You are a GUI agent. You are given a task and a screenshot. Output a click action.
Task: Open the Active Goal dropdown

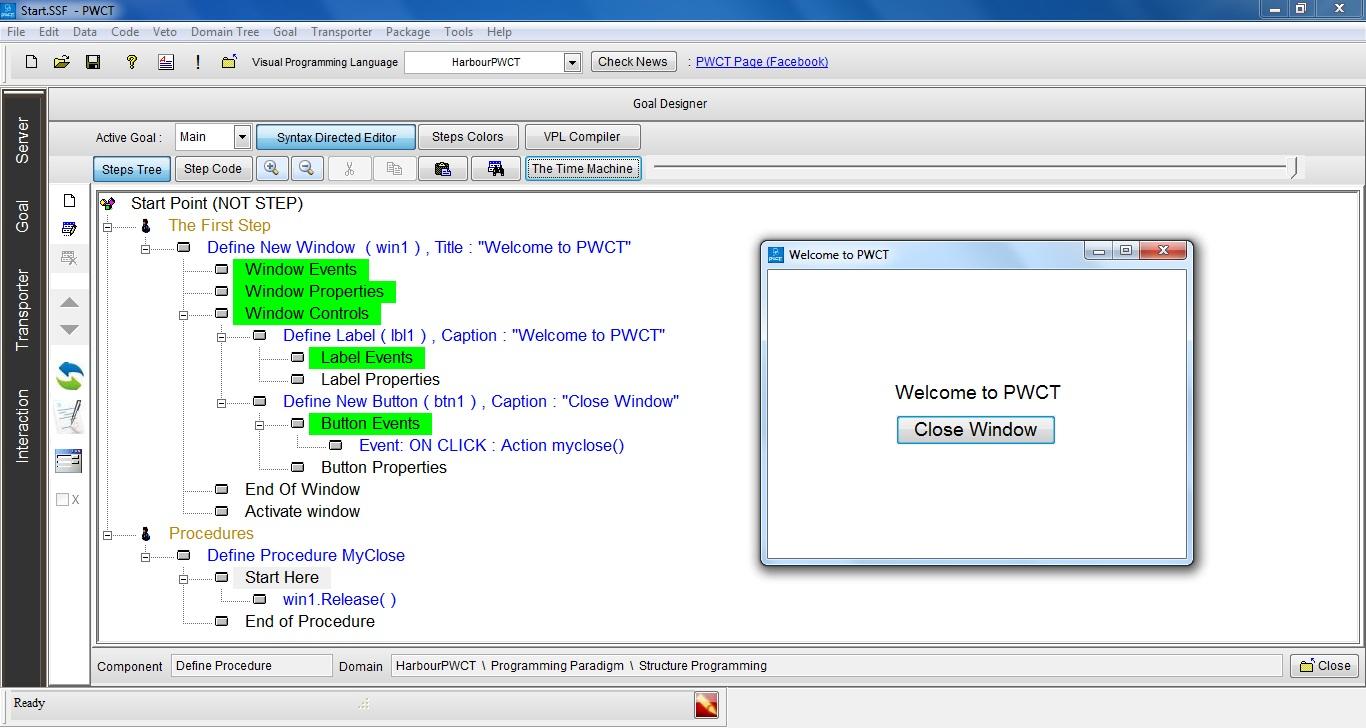tap(242, 137)
